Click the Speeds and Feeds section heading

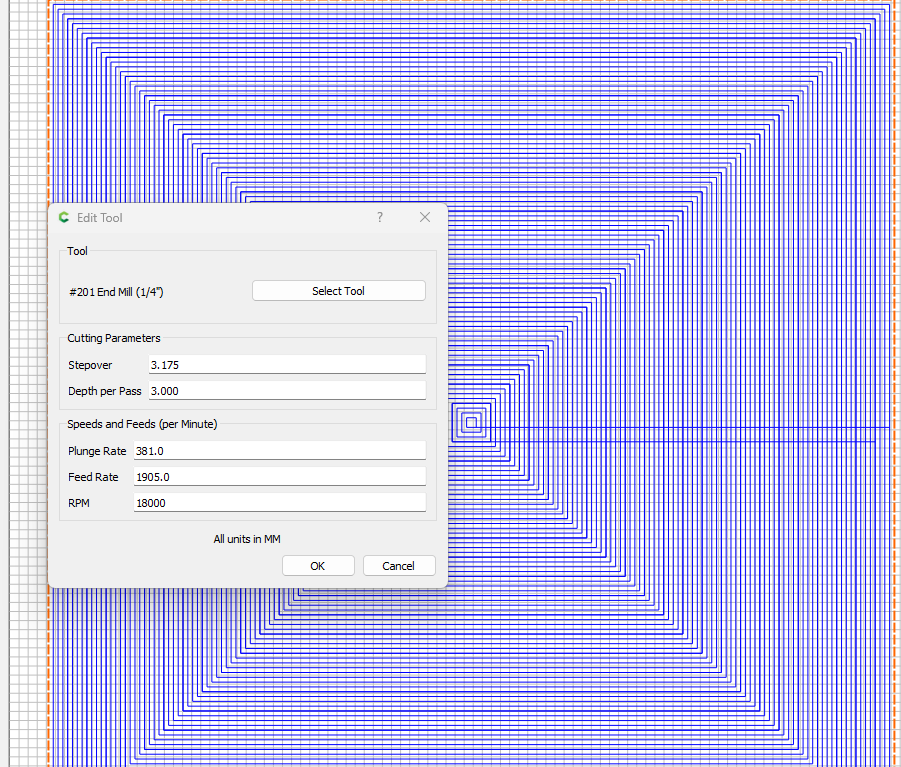[142, 424]
